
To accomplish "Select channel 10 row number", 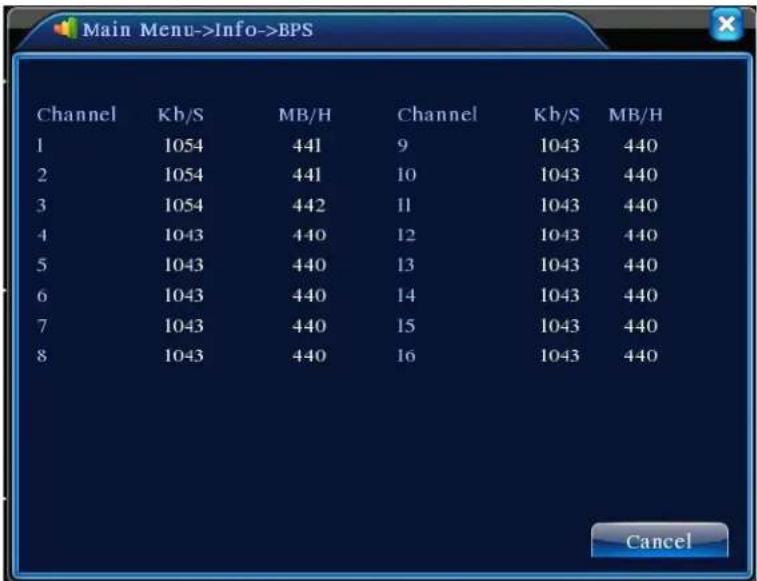I will tap(406, 175).
